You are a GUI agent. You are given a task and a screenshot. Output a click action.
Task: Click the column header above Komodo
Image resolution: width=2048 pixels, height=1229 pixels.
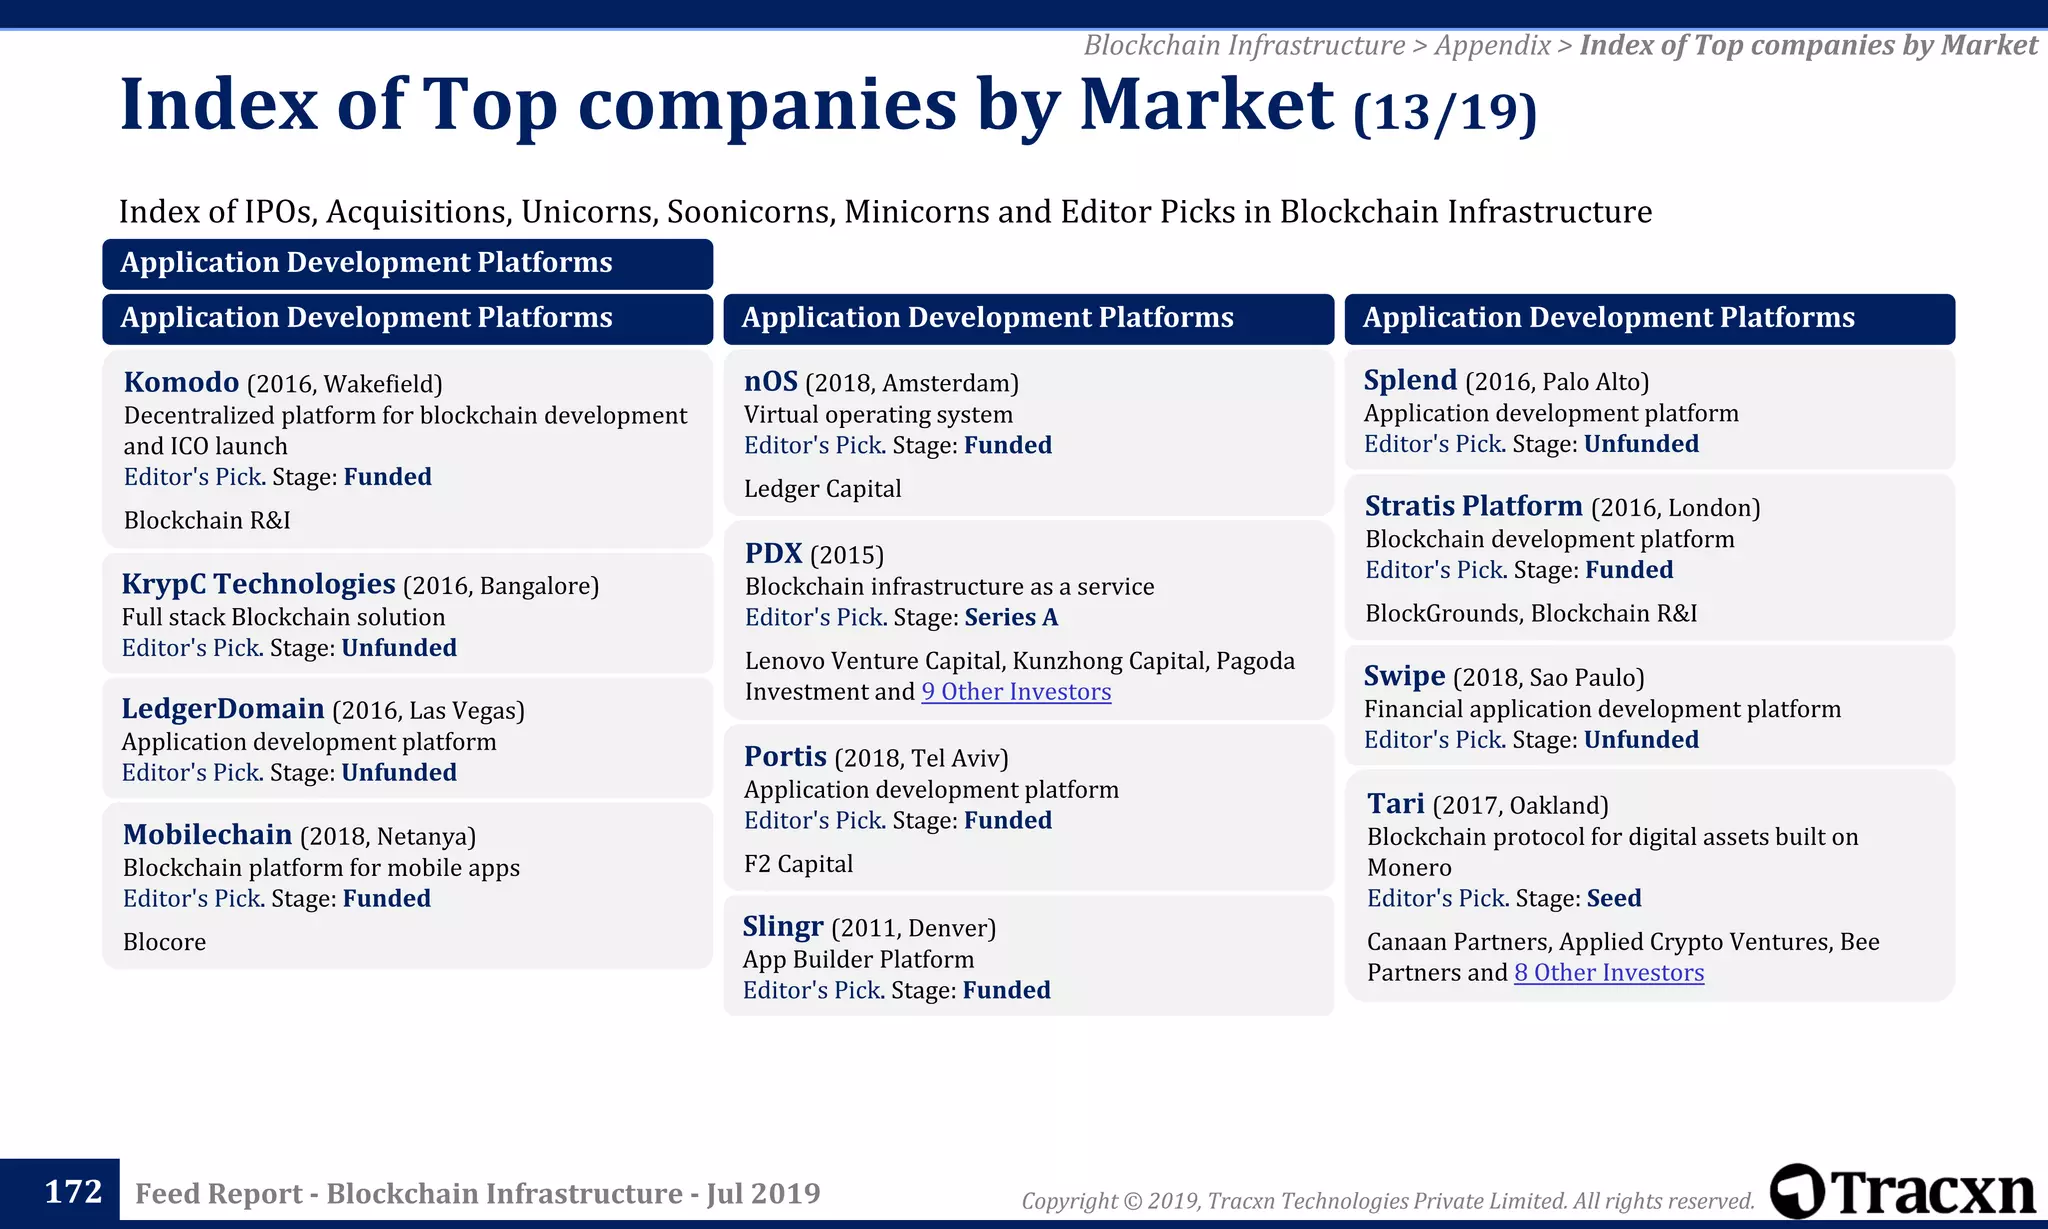tap(408, 318)
